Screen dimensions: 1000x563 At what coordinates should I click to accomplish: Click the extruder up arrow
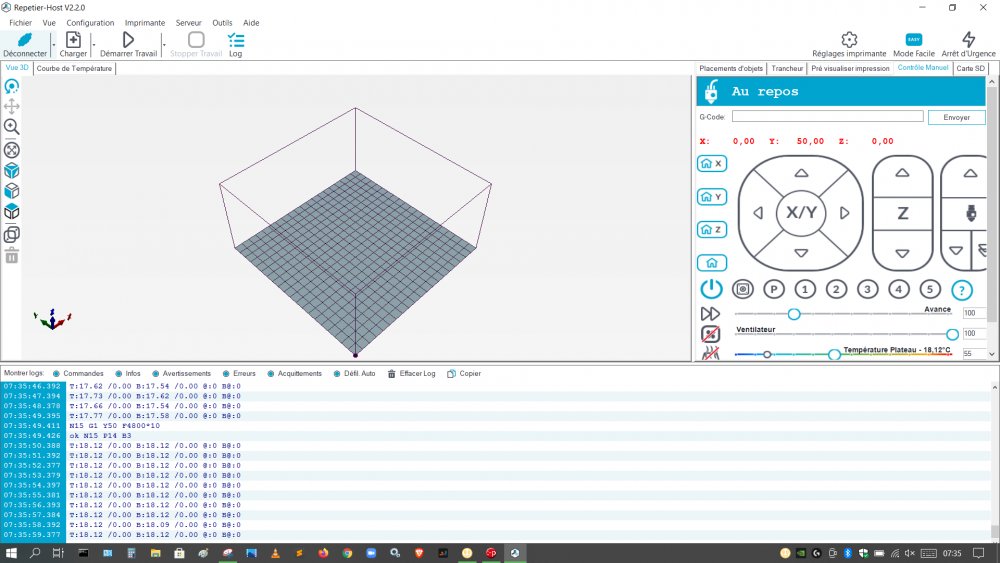[x=970, y=173]
